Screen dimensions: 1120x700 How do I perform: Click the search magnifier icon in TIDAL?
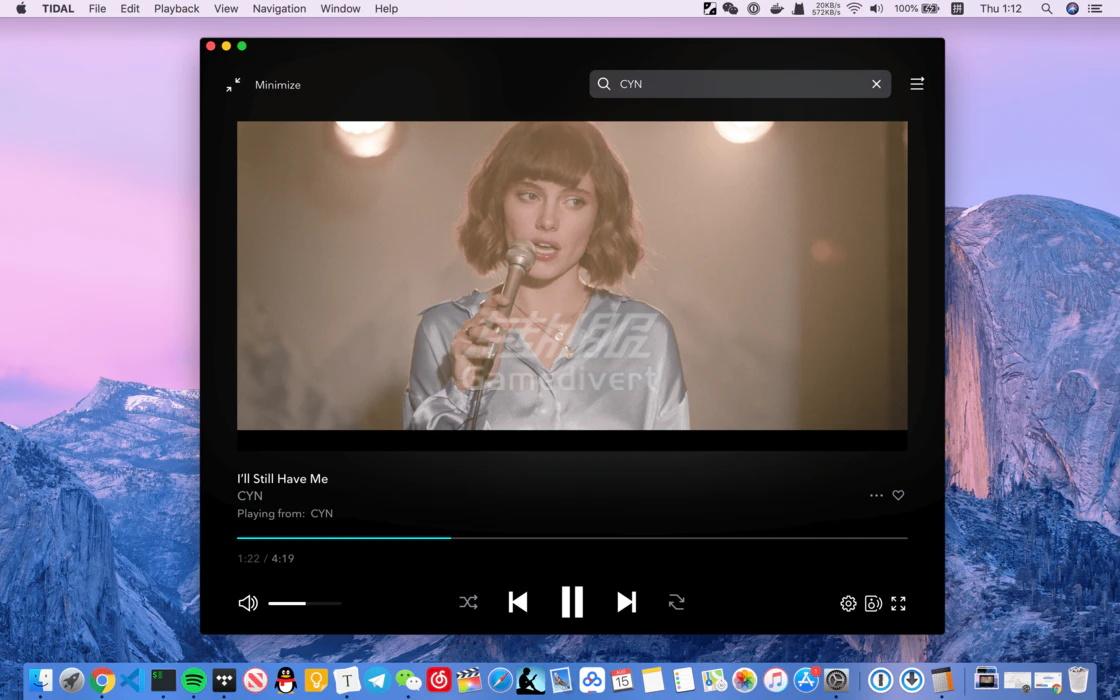click(x=604, y=84)
